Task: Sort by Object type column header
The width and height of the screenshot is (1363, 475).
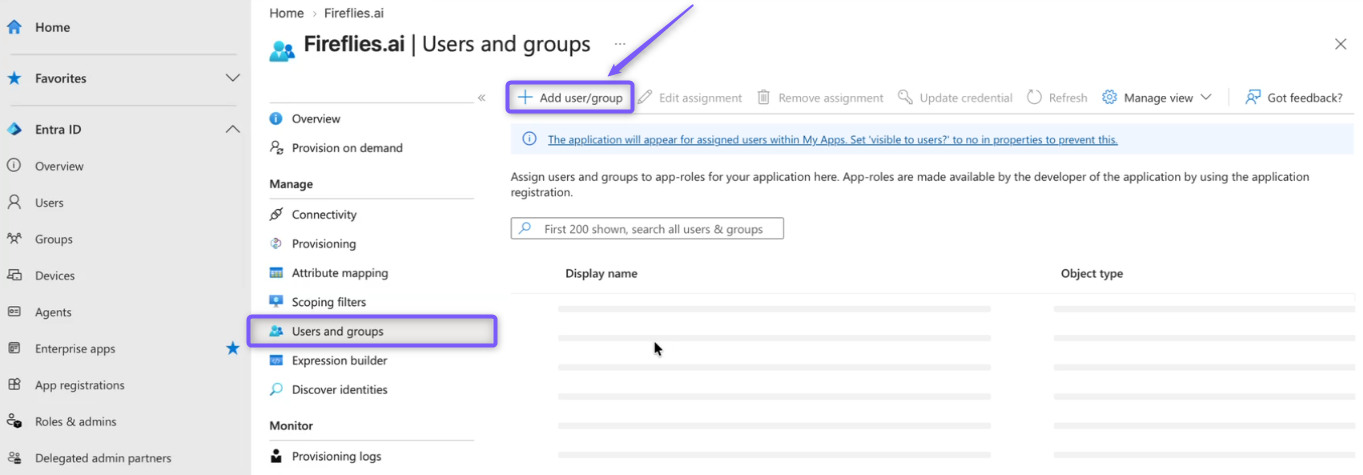Action: point(1092,273)
